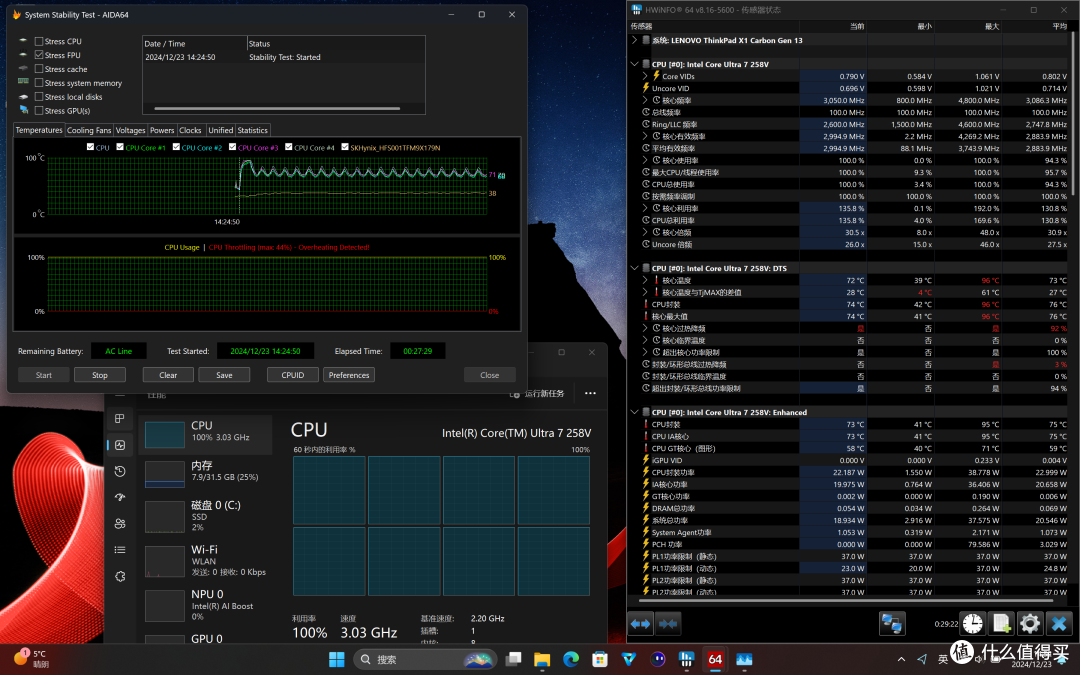Select the Wi-Fi WLAN performance graph thumbnail
This screenshot has width=1080, height=675.
(x=164, y=560)
